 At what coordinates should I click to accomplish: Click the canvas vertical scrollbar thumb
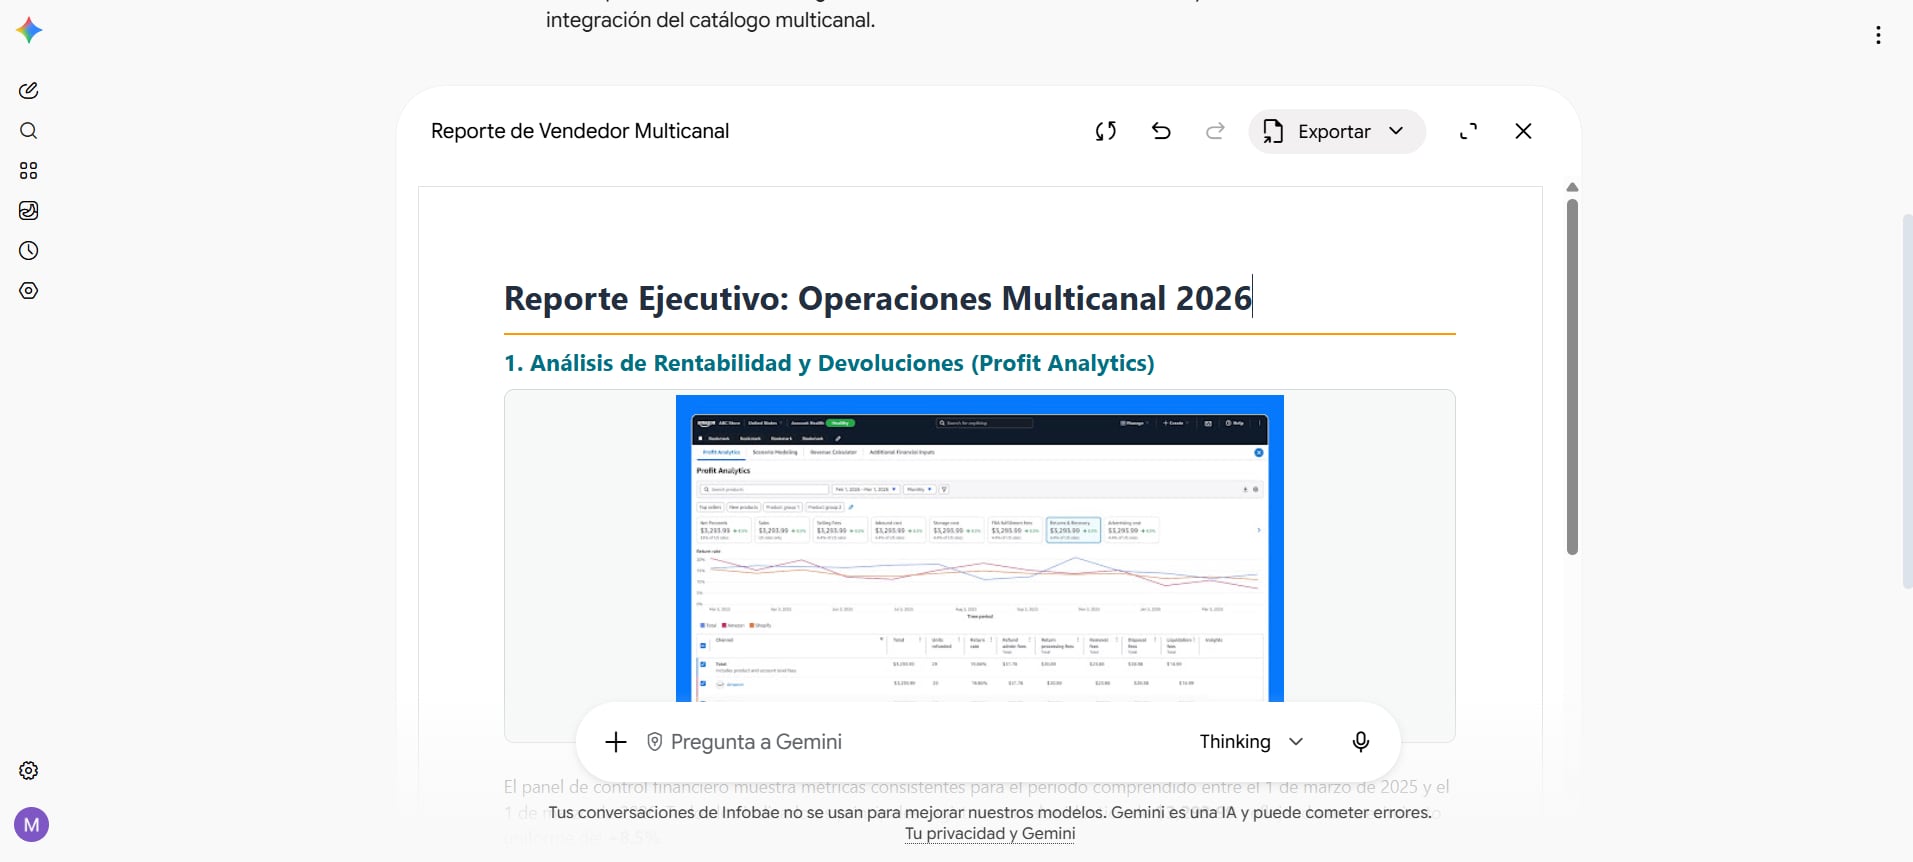(x=1572, y=376)
